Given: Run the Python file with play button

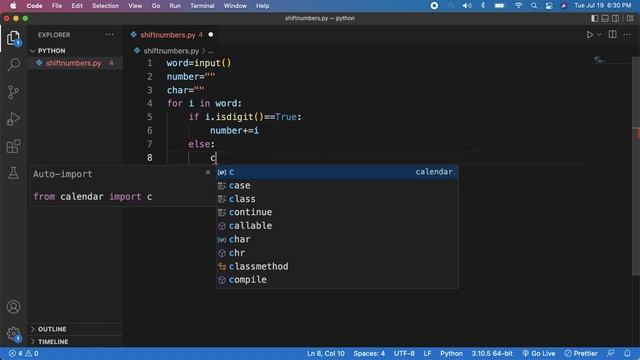Looking at the screenshot, I should click(x=590, y=35).
